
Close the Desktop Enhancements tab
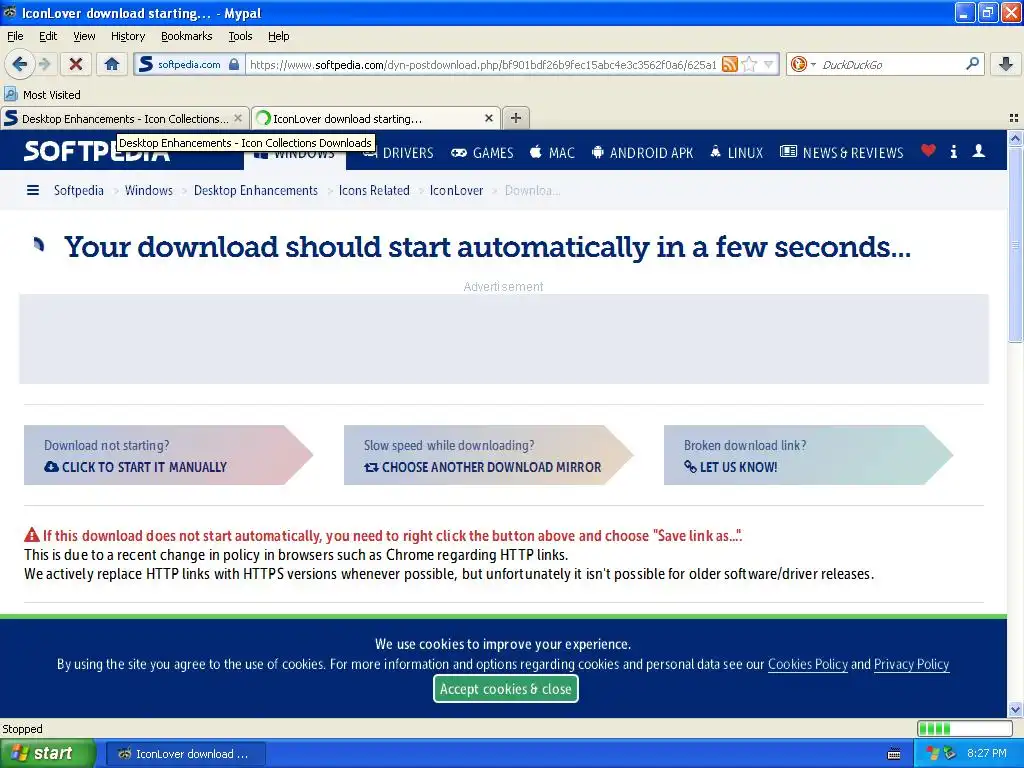(238, 118)
